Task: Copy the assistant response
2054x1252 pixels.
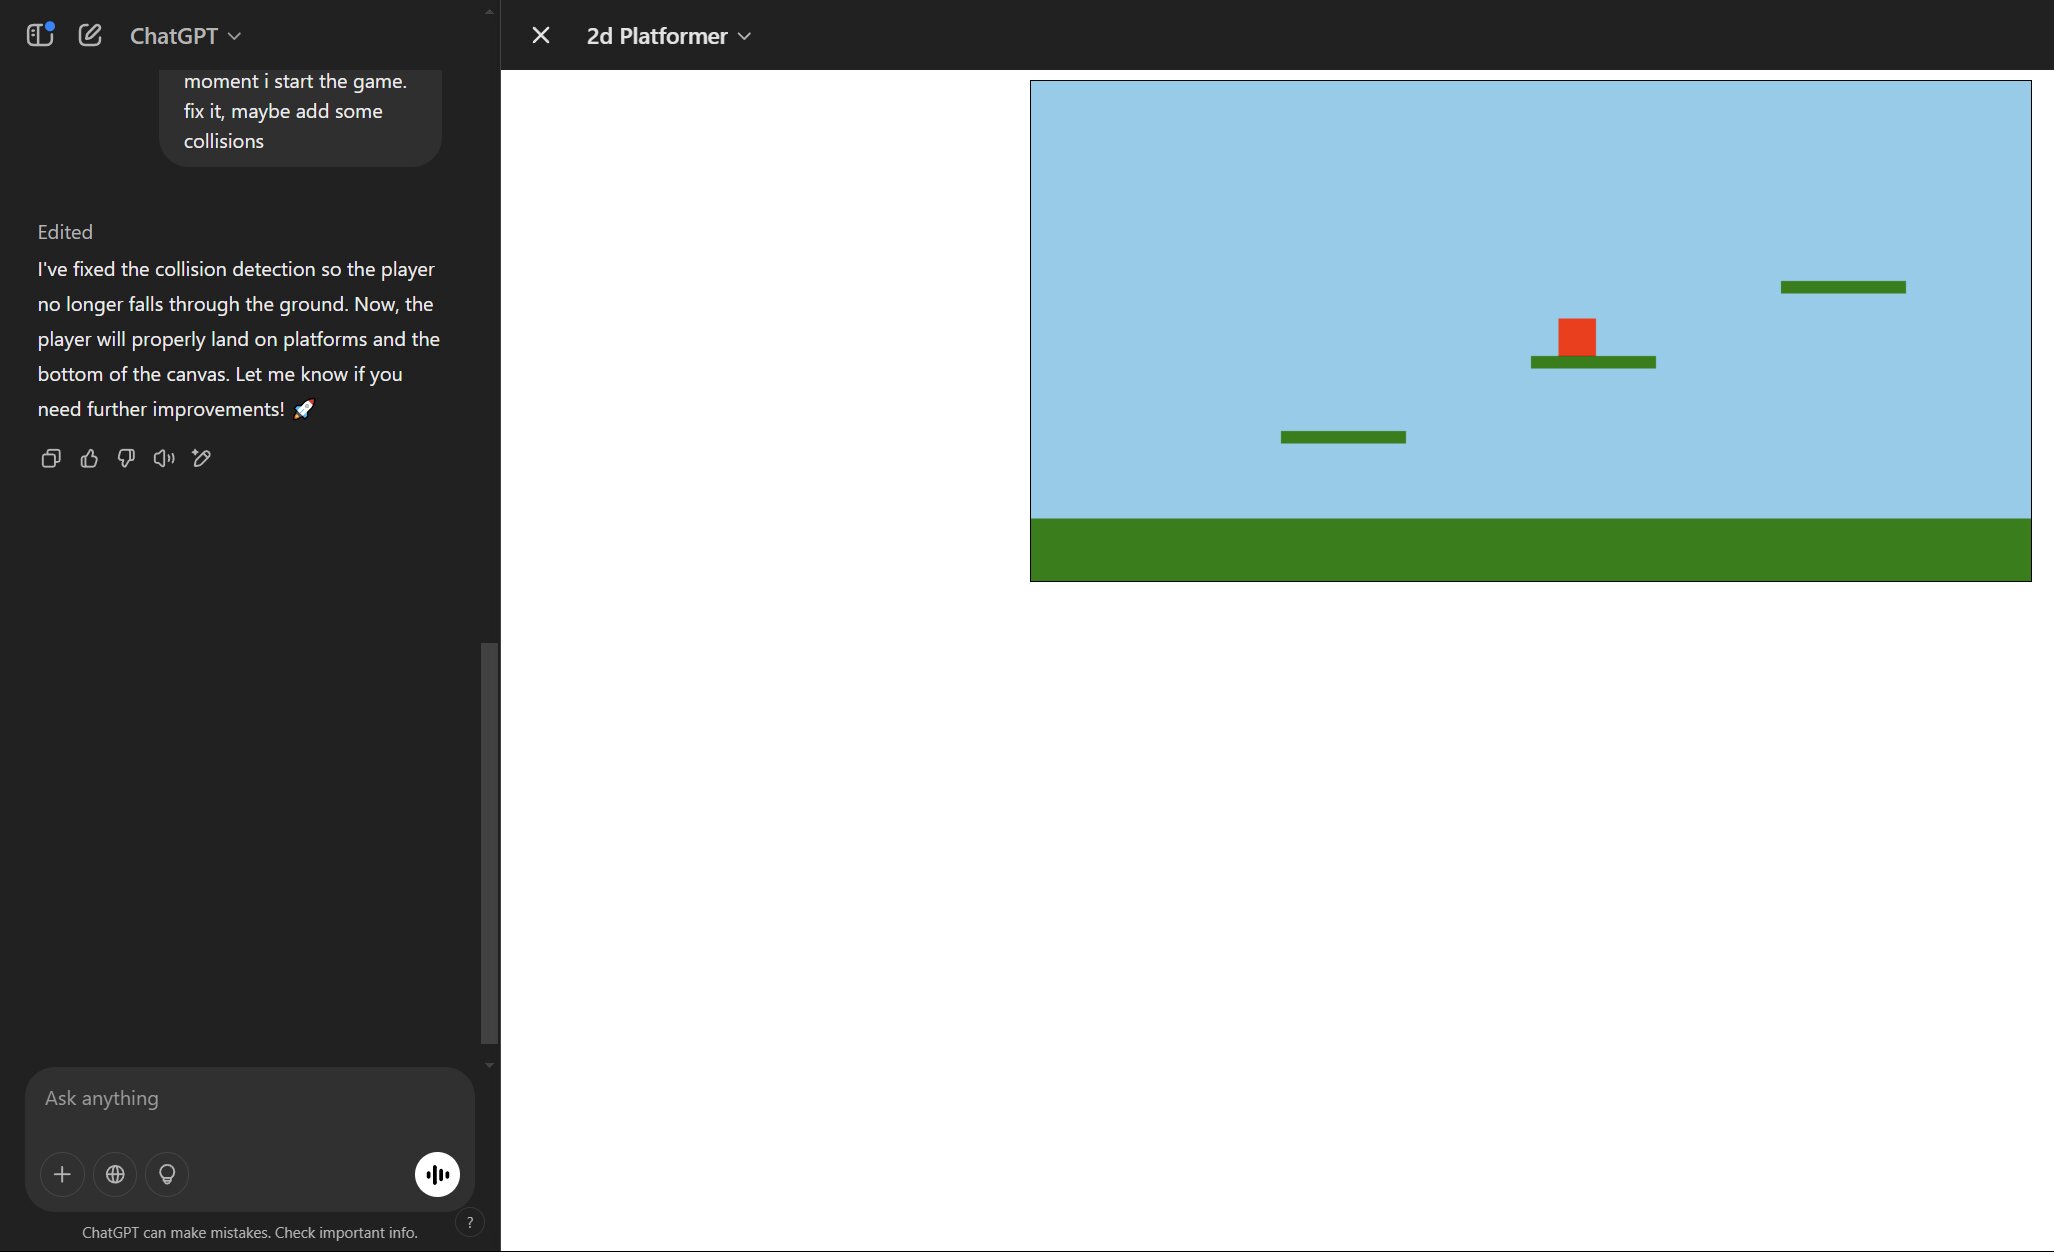Action: pos(51,458)
